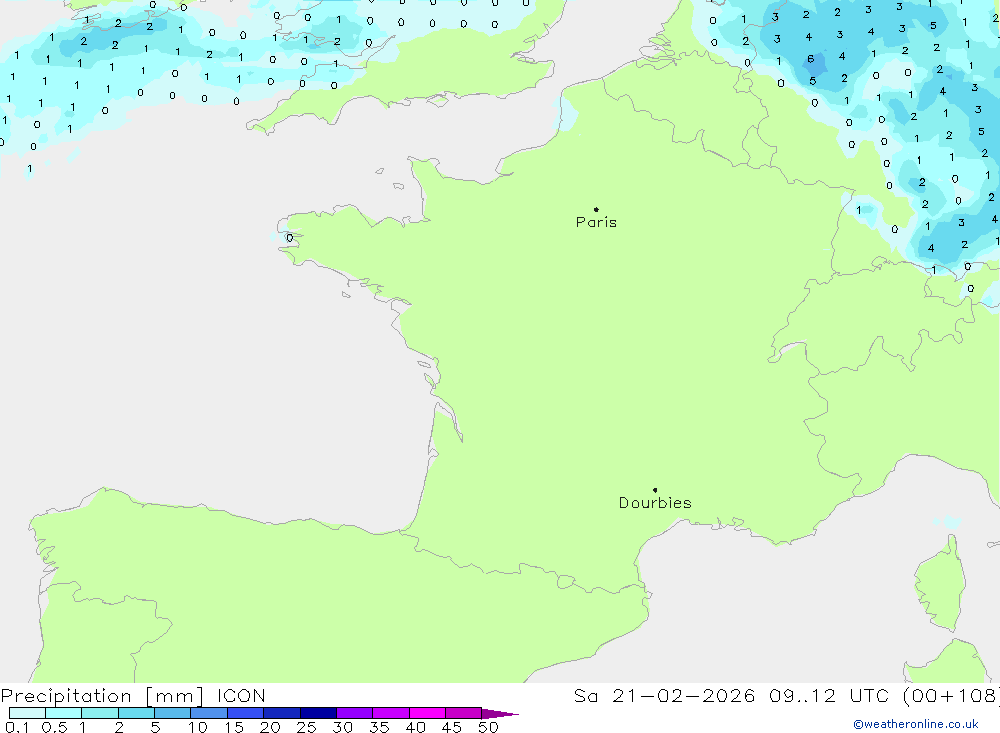The width and height of the screenshot is (1000, 733).
Task: Click the '(00+108)' forecast run text
Action: coord(951,696)
